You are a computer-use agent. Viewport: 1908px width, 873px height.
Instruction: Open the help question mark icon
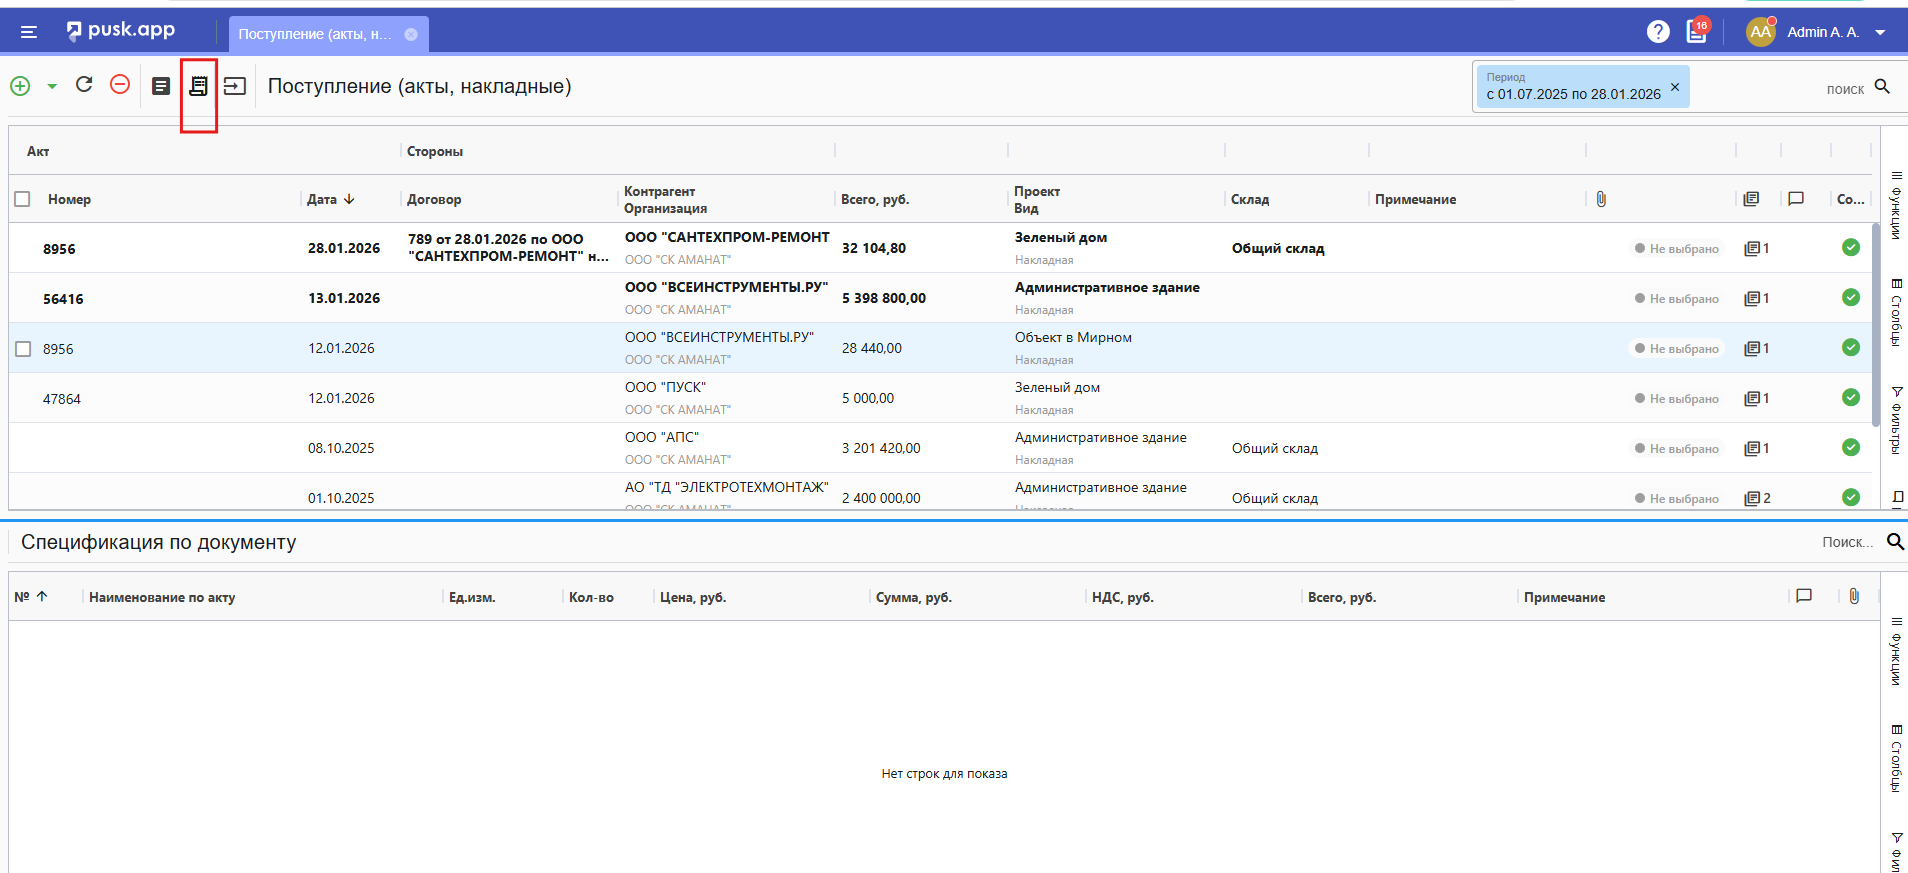point(1658,32)
